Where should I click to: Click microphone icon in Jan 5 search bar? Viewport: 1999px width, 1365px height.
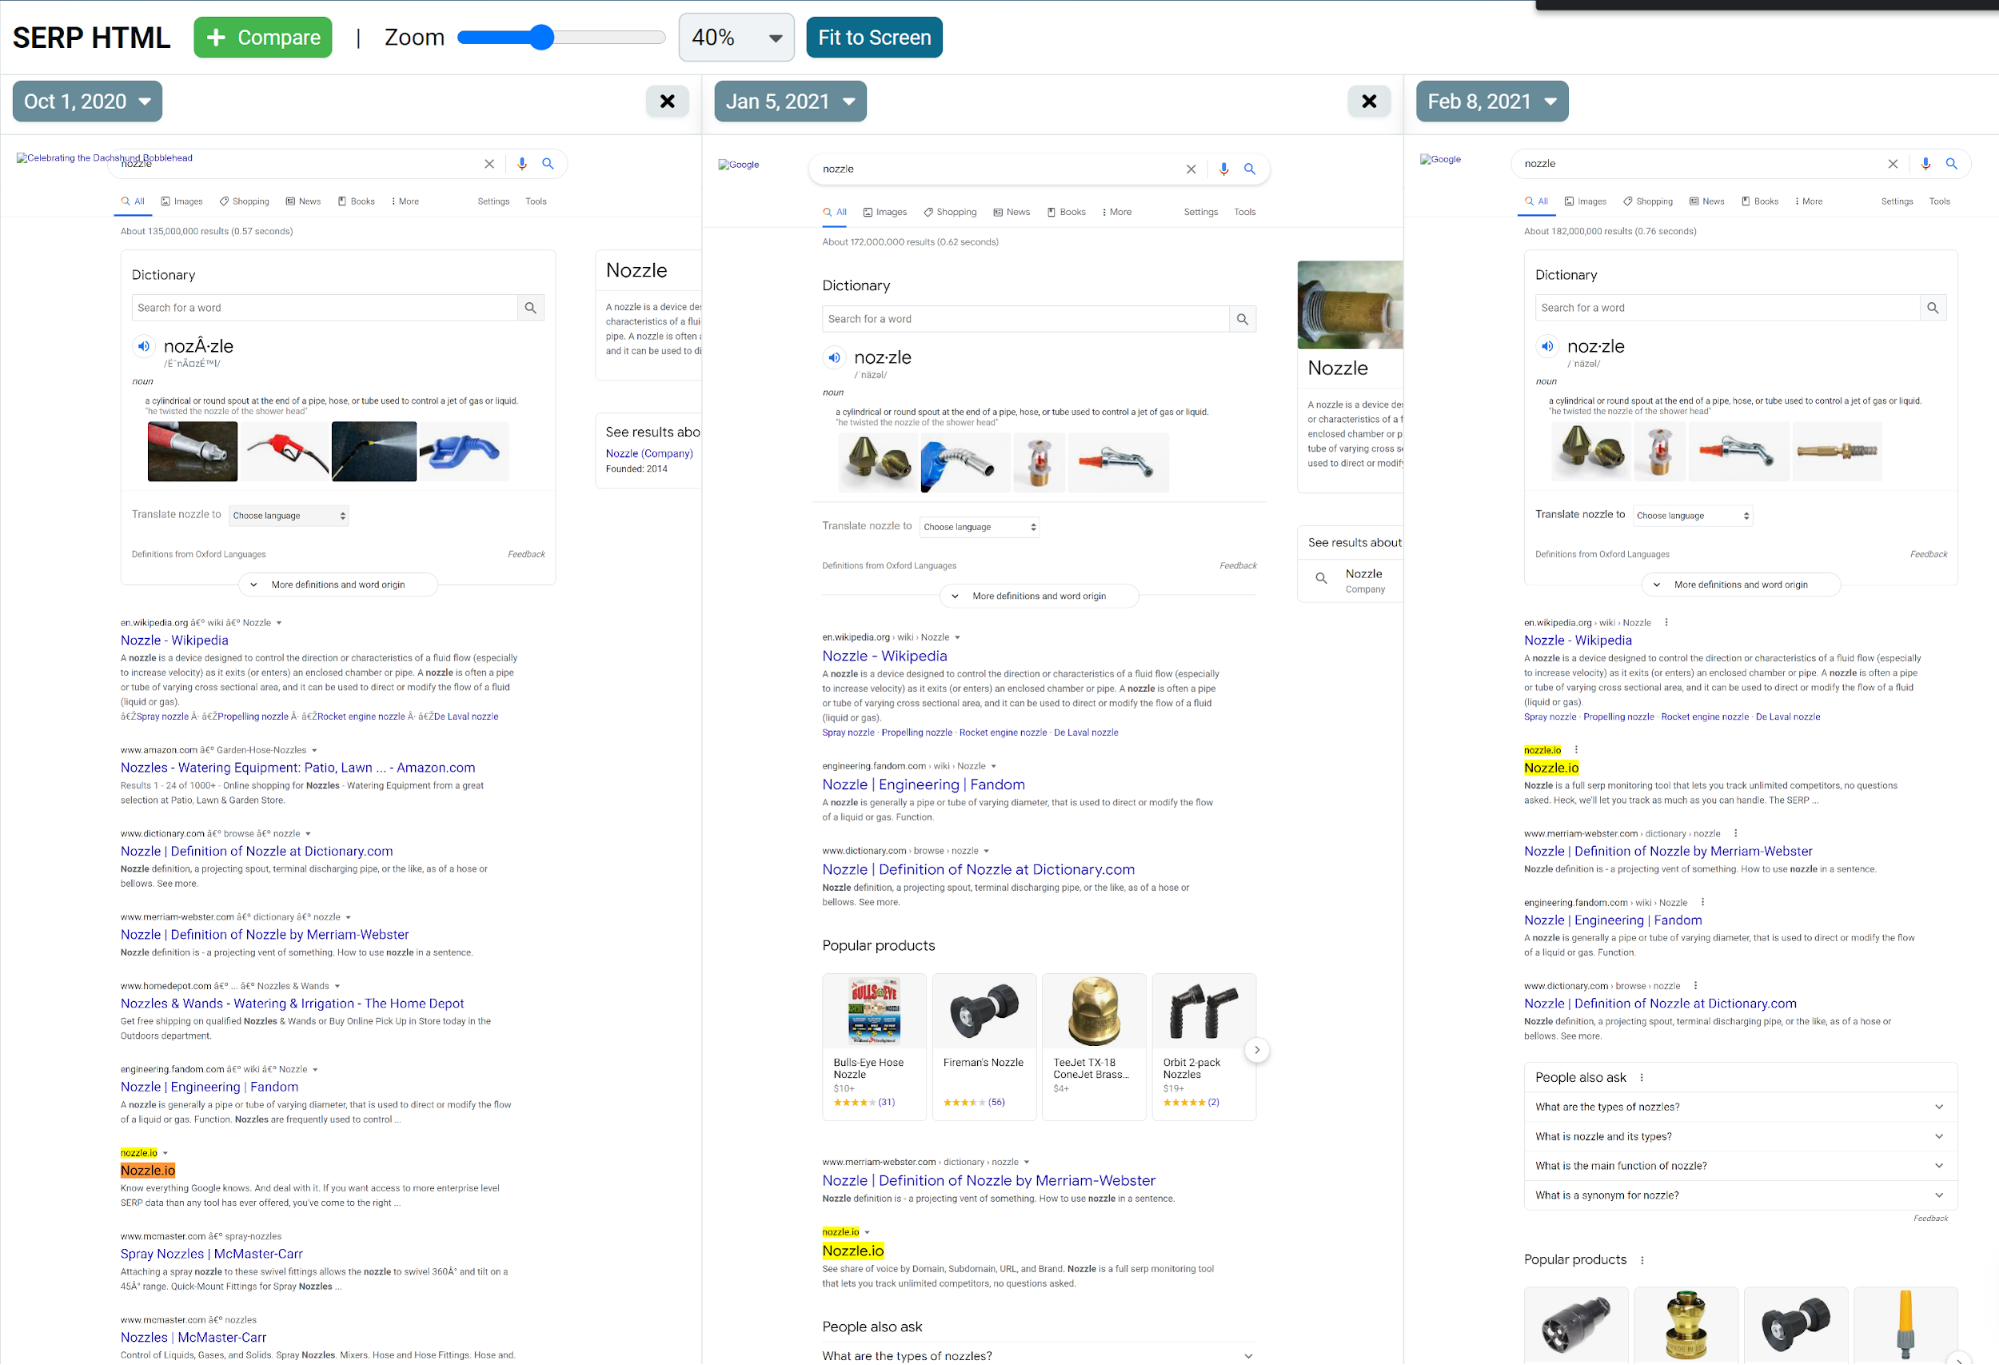pyautogui.click(x=1223, y=169)
